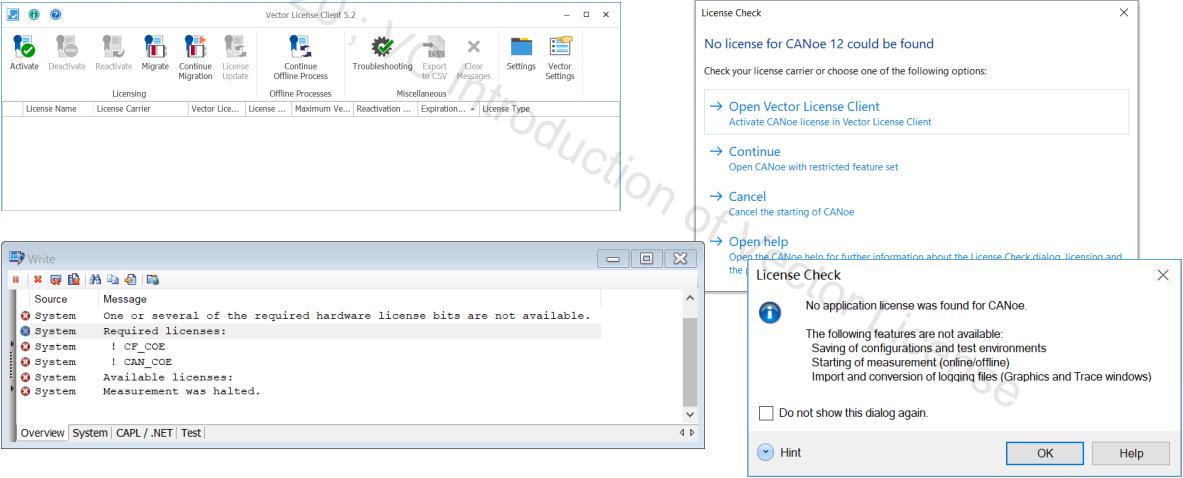Screen dimensions: 1183x478
Task: Expand the Hint section chevron
Action: (x=766, y=452)
